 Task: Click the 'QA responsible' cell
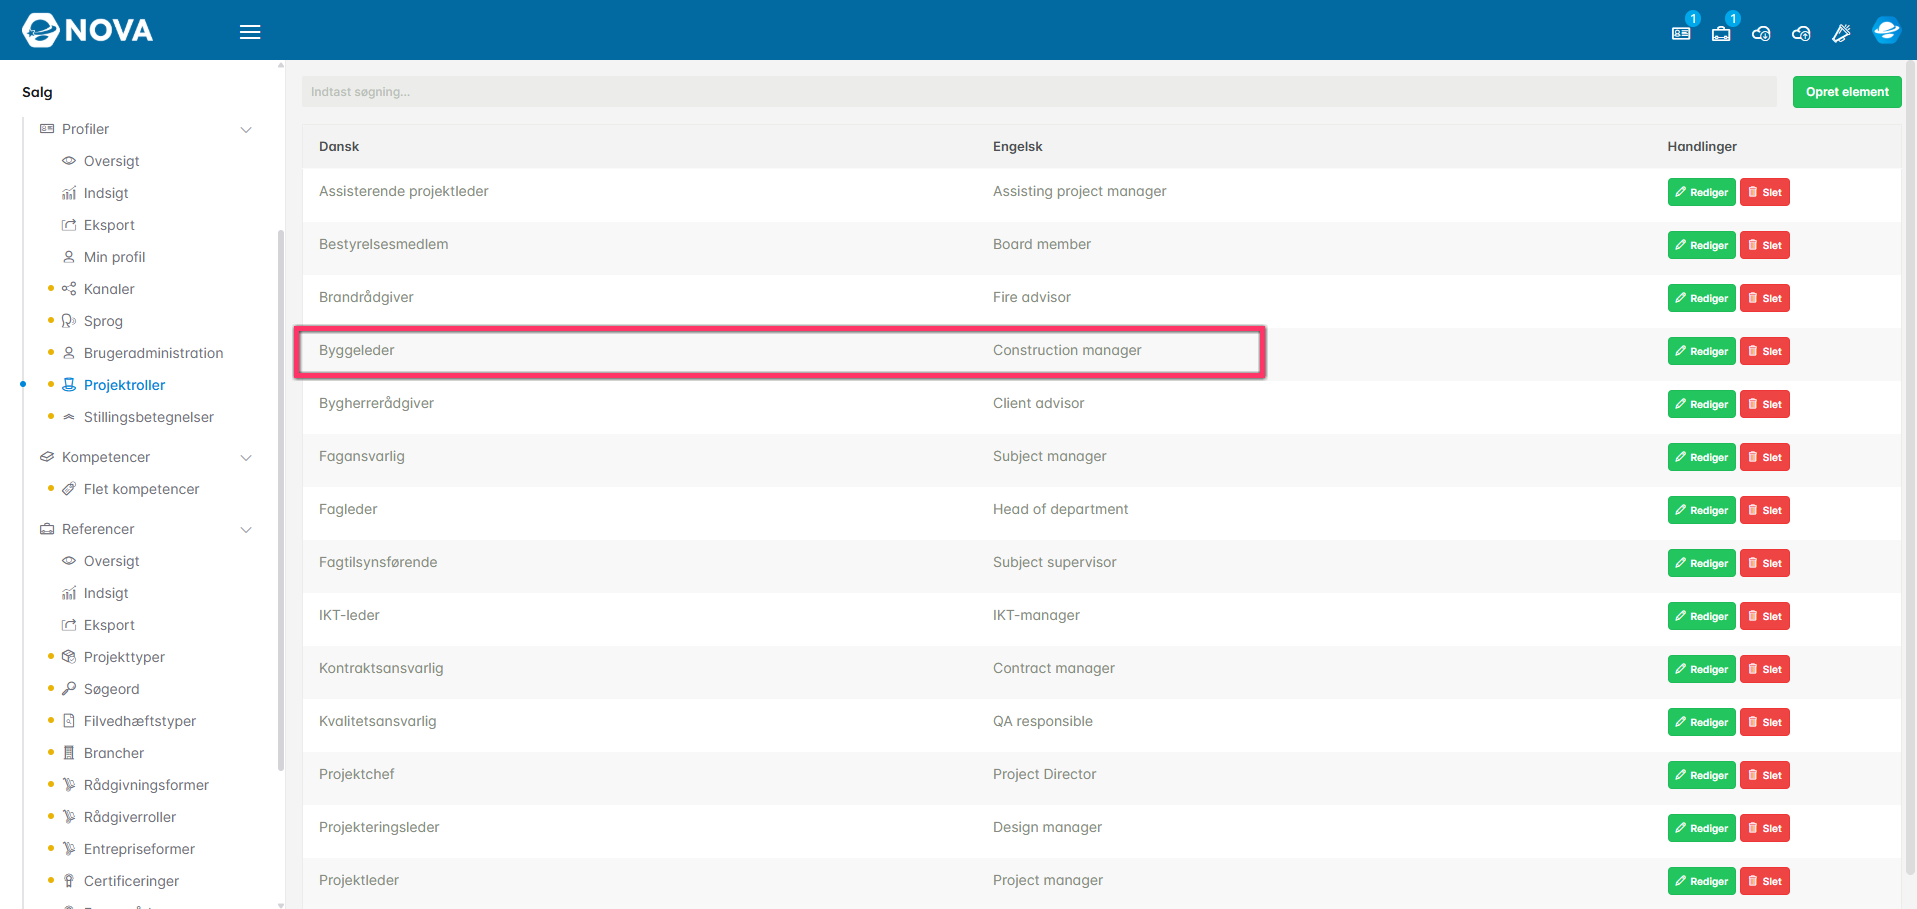[1043, 721]
